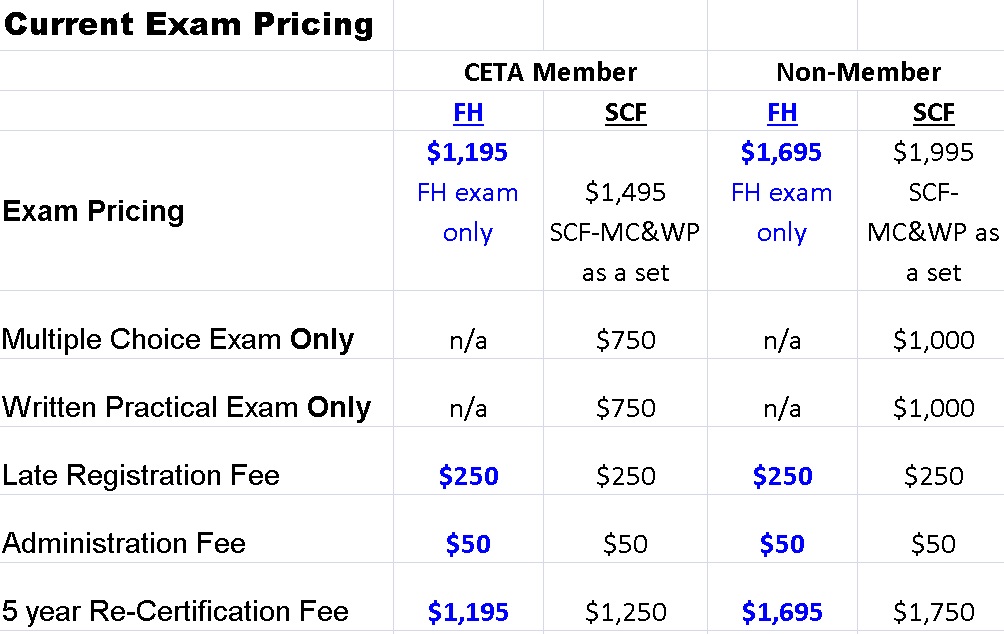The image size is (1004, 634).
Task: Click the SCF heading under CETA Member
Action: click(x=626, y=113)
